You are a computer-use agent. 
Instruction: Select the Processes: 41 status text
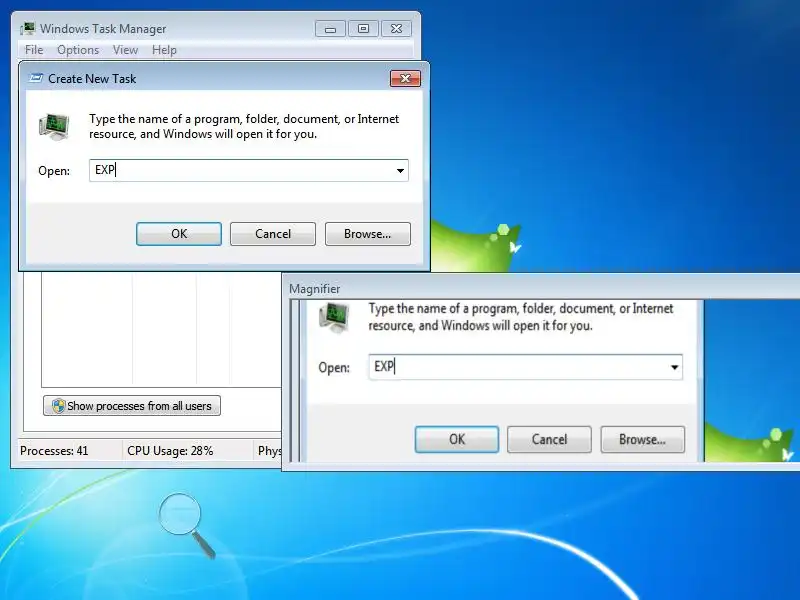[54, 451]
